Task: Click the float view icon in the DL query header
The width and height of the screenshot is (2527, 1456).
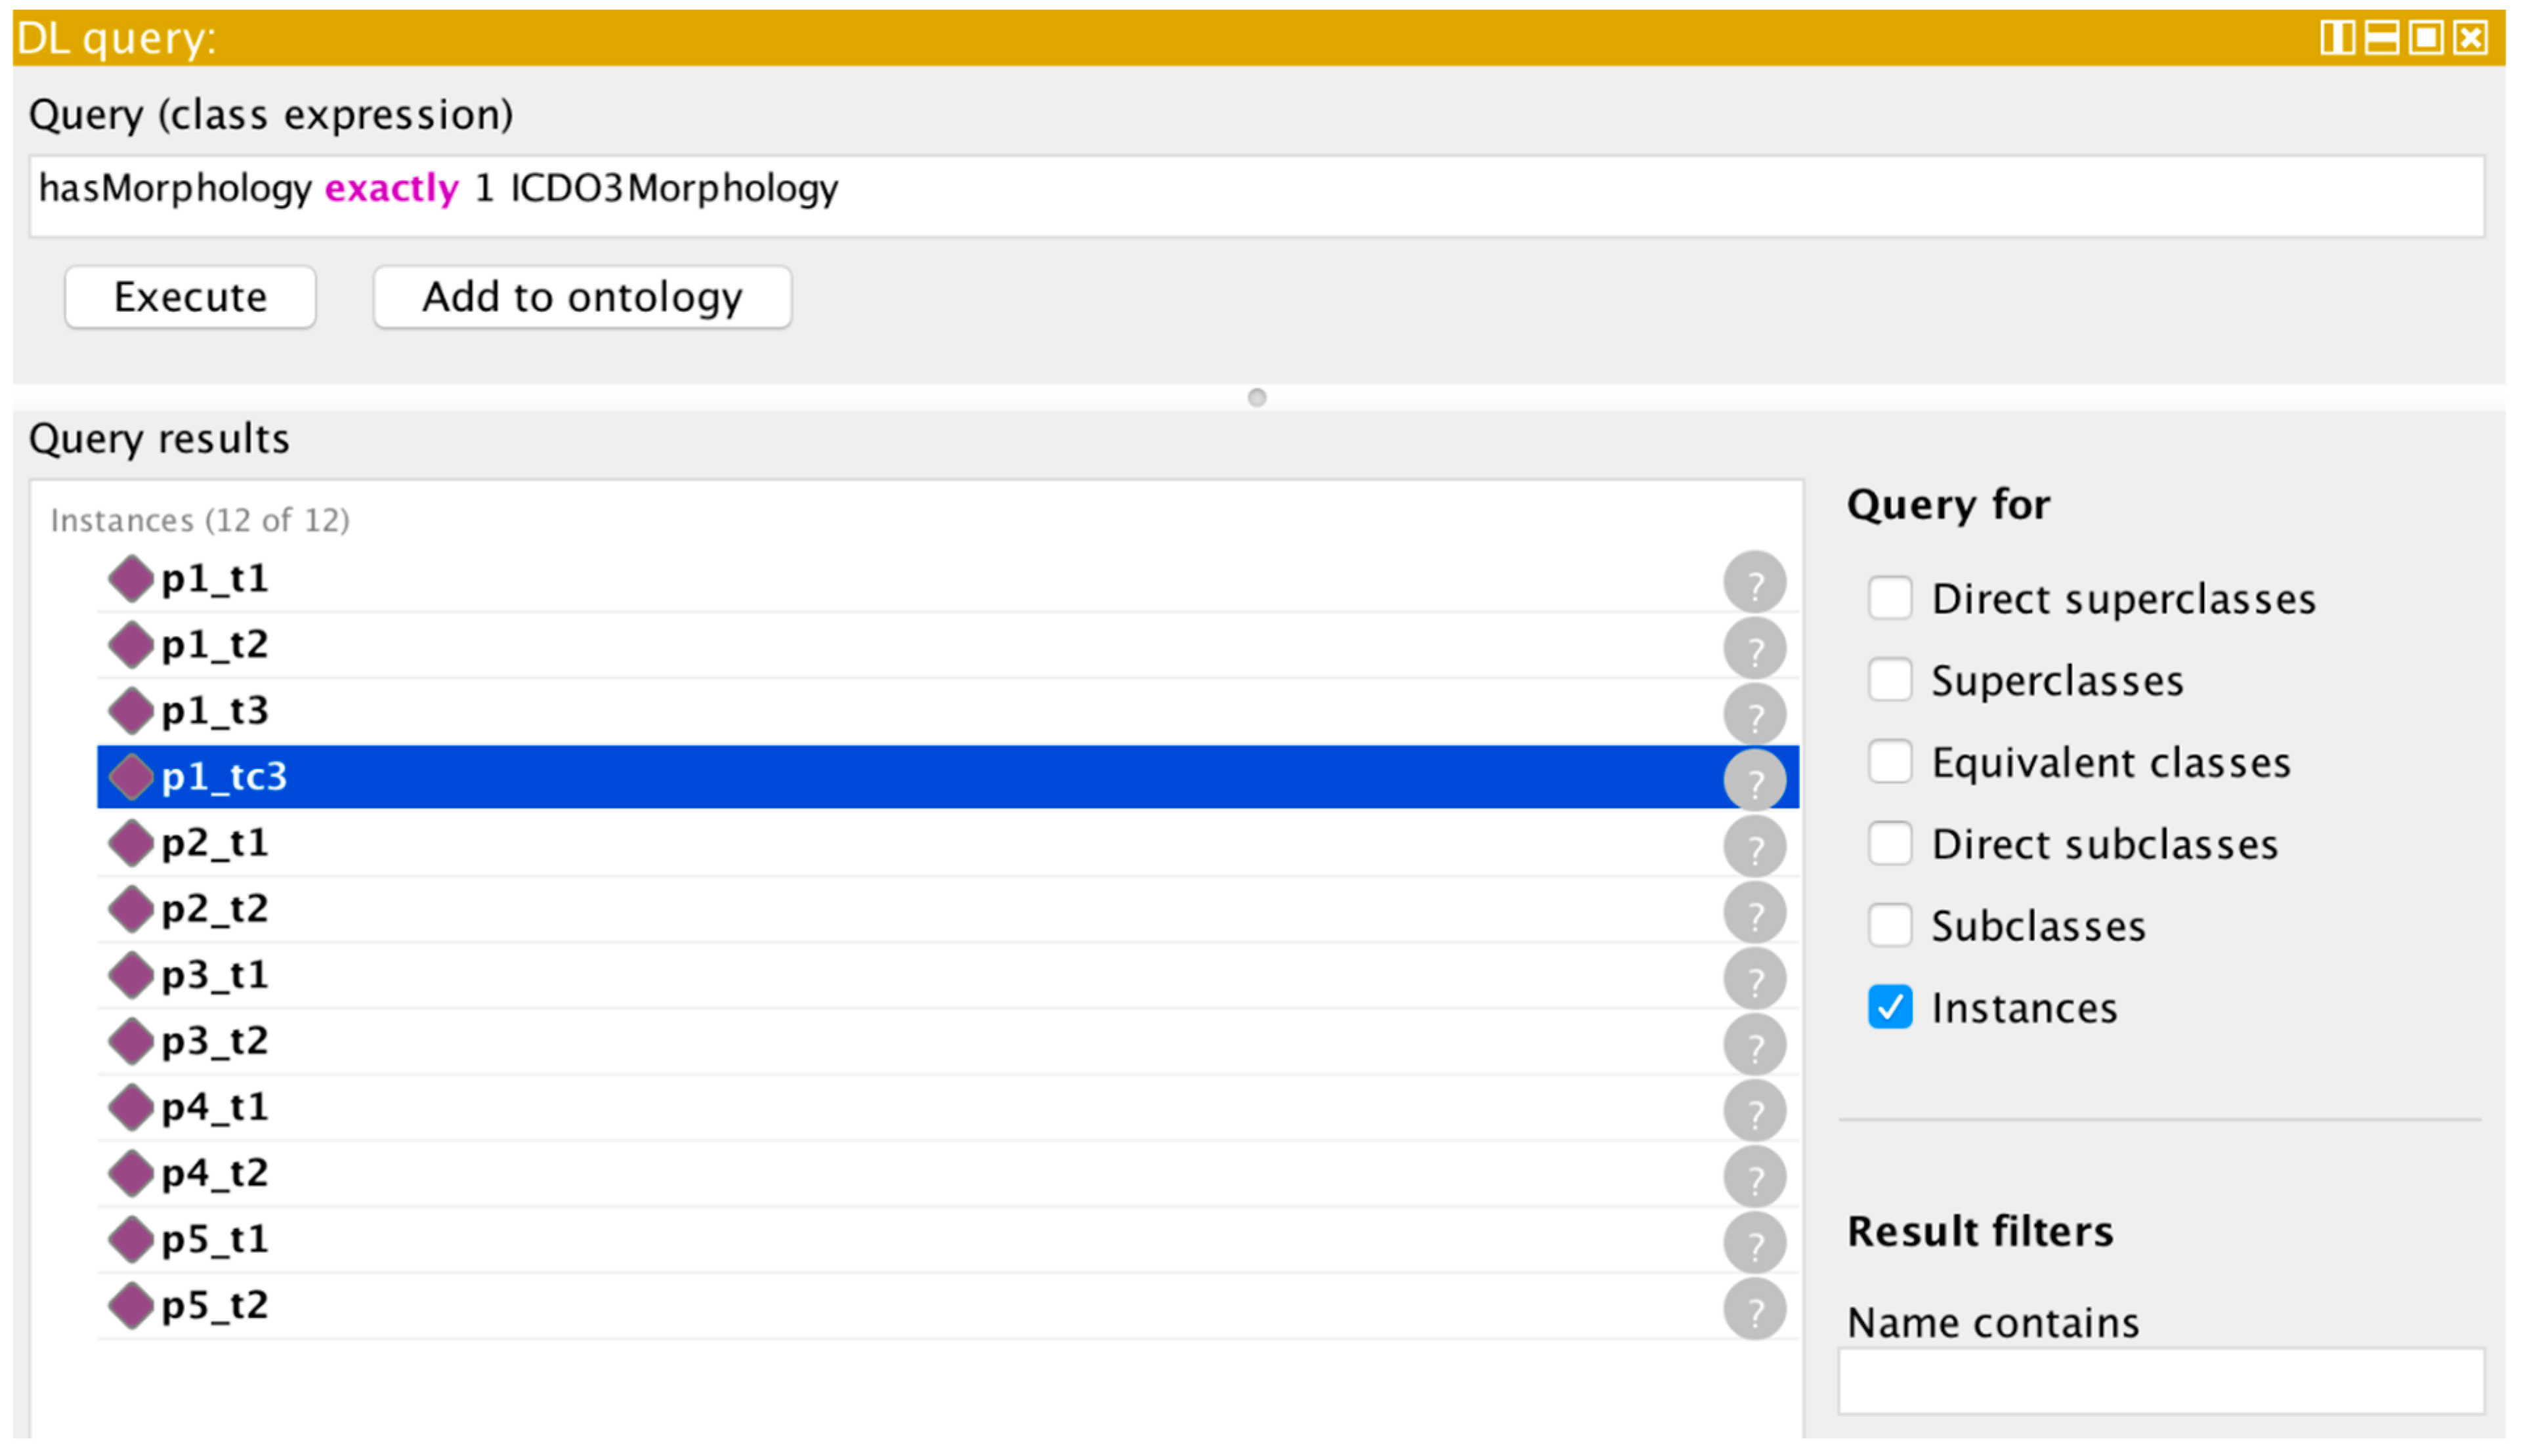Action: (2426, 38)
